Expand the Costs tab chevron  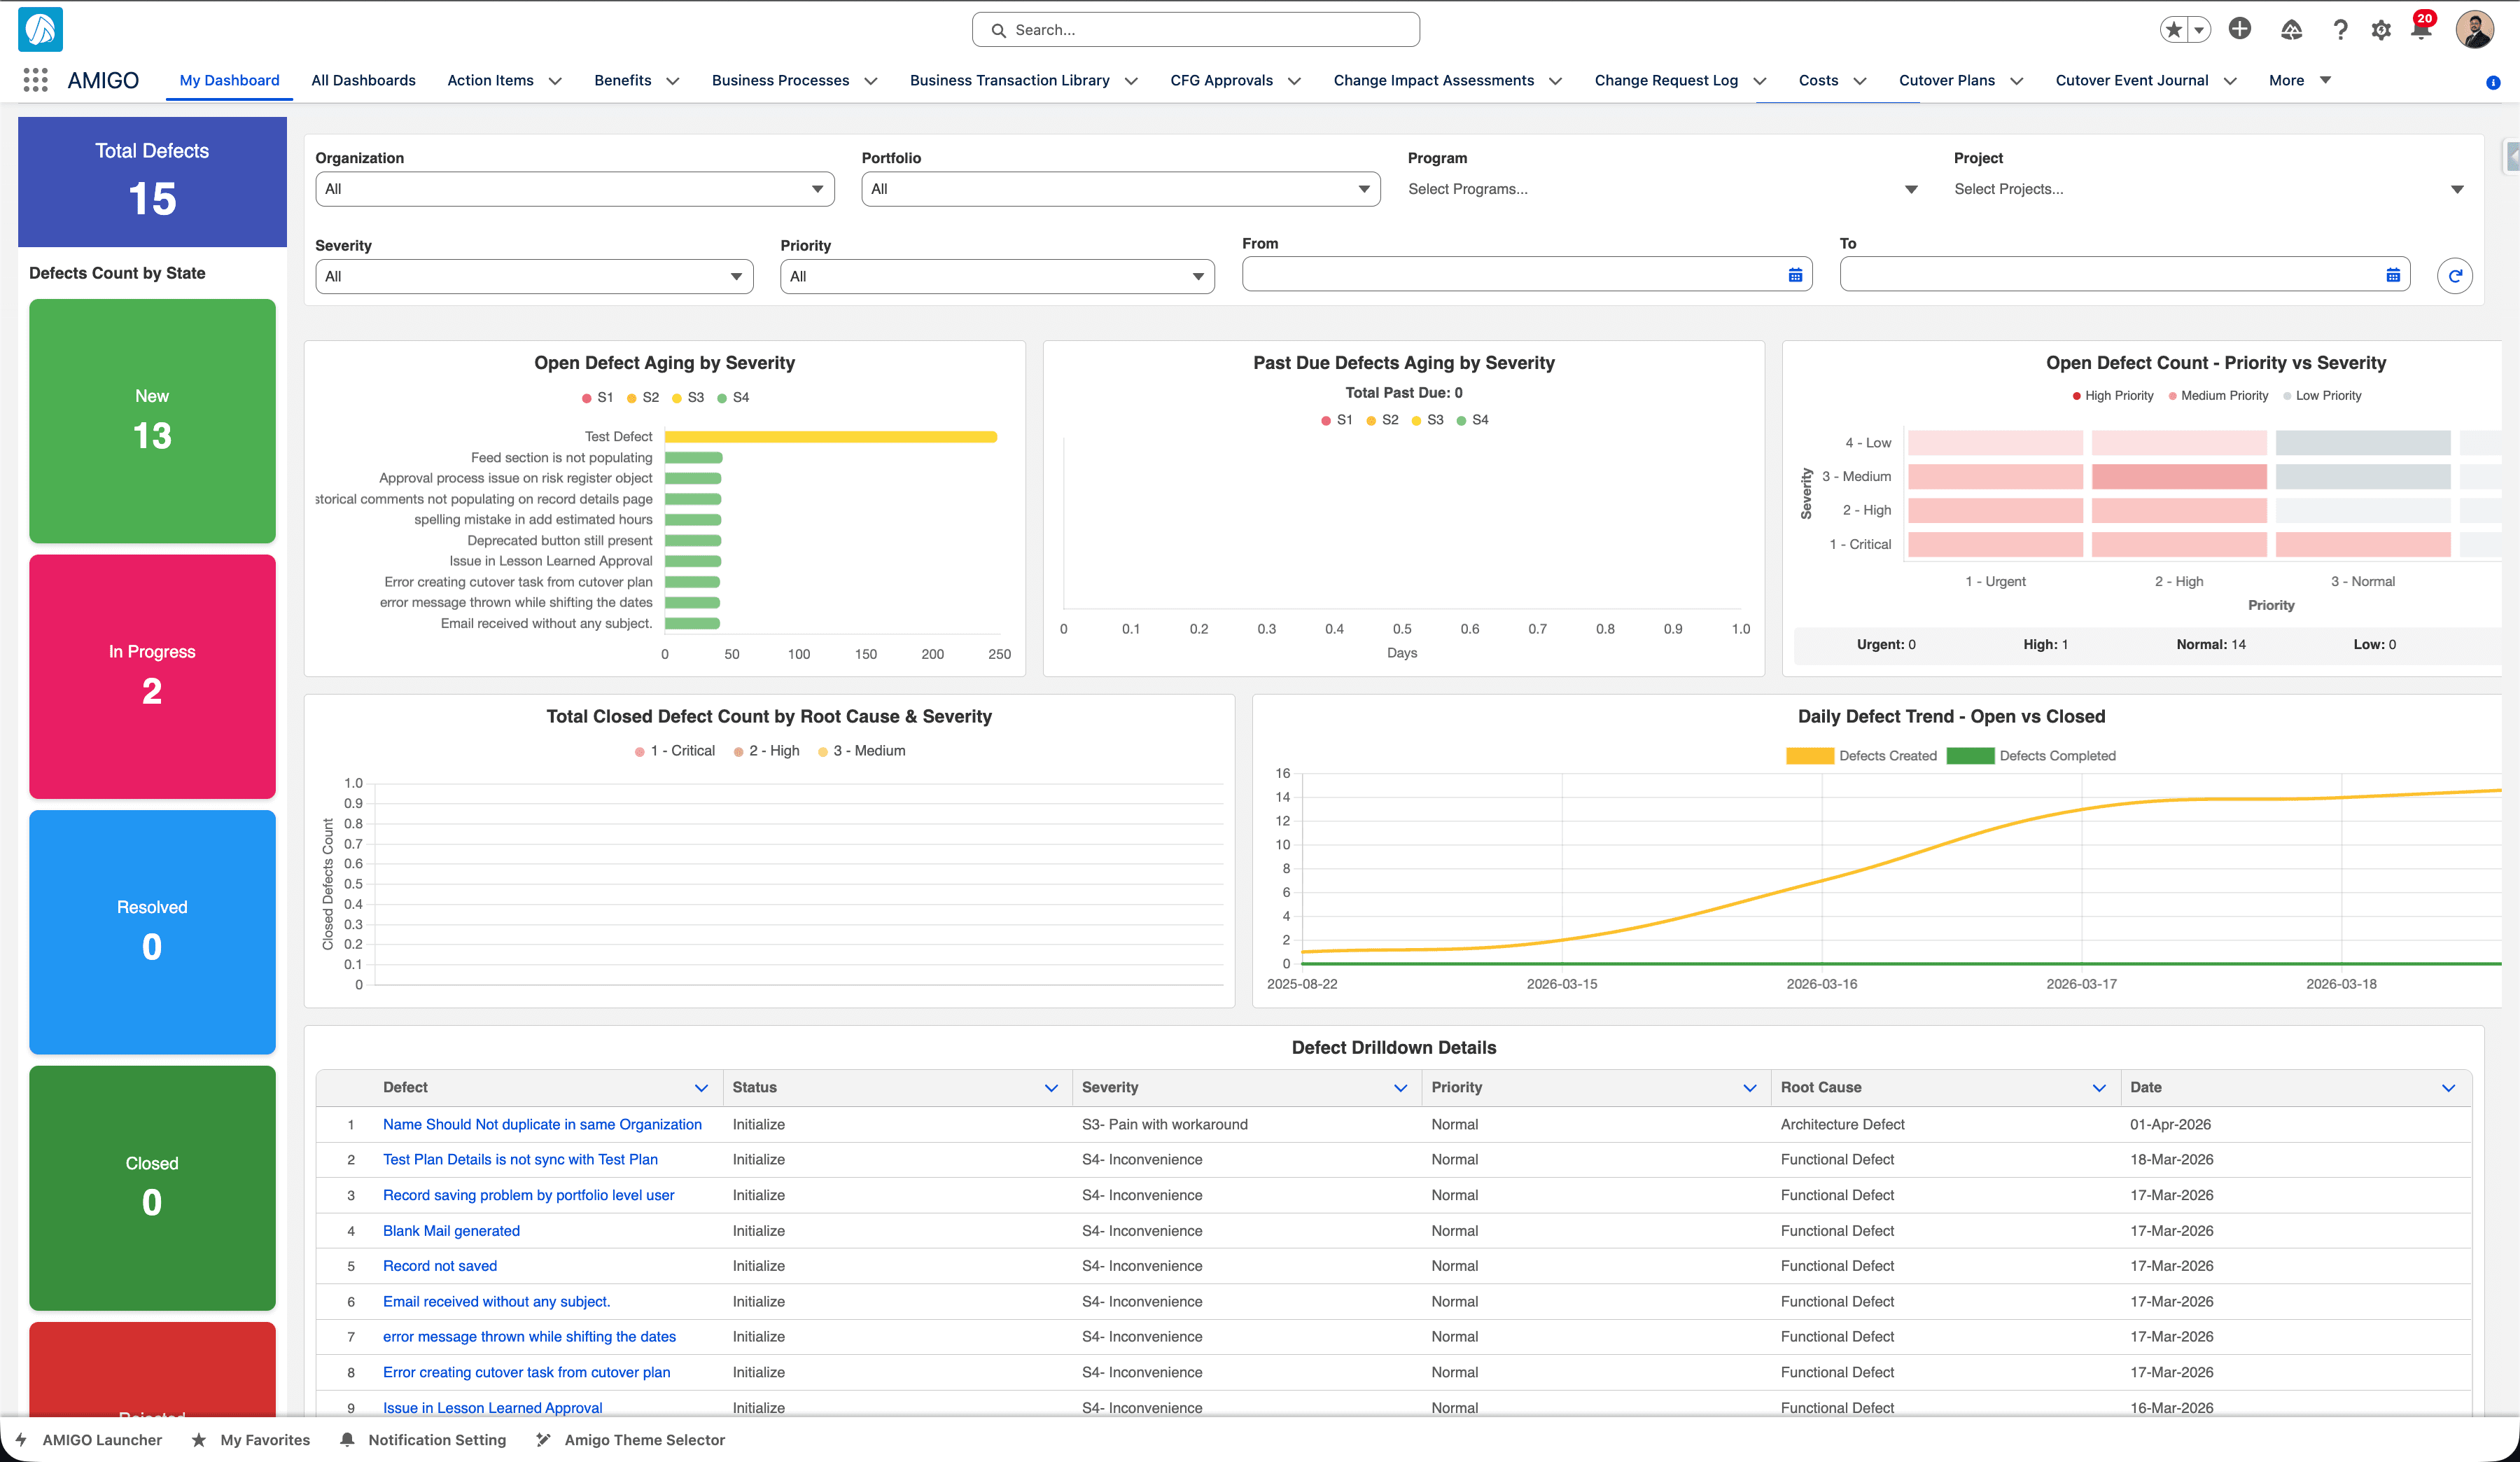pos(1859,81)
